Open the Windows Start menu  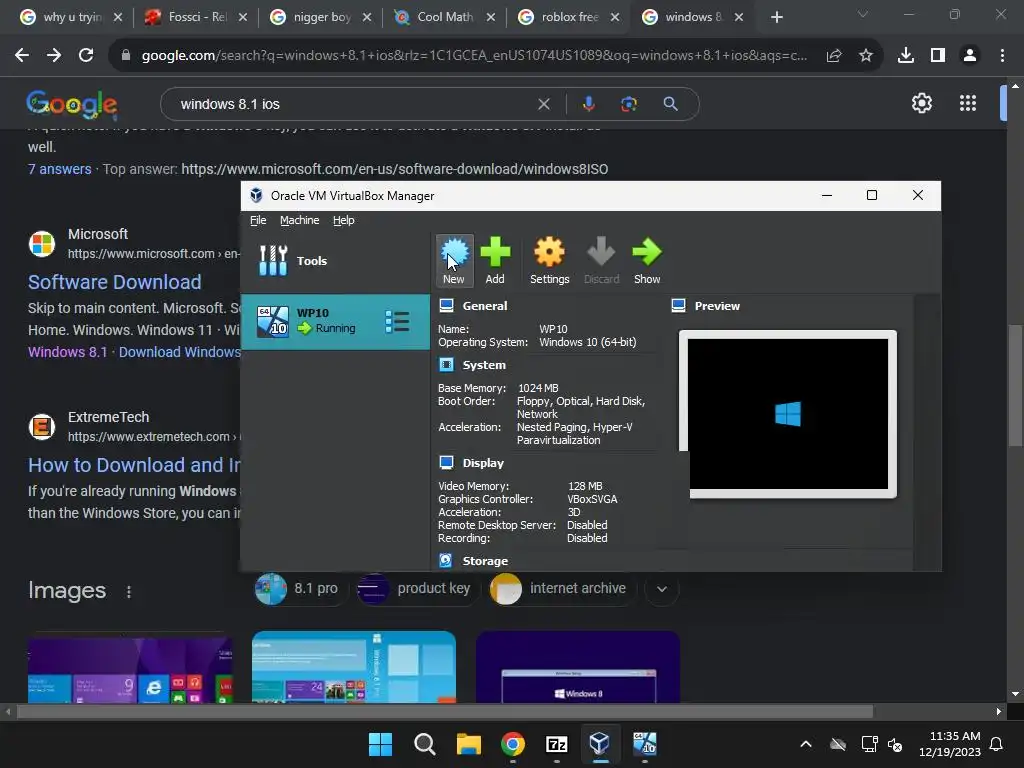click(x=380, y=744)
